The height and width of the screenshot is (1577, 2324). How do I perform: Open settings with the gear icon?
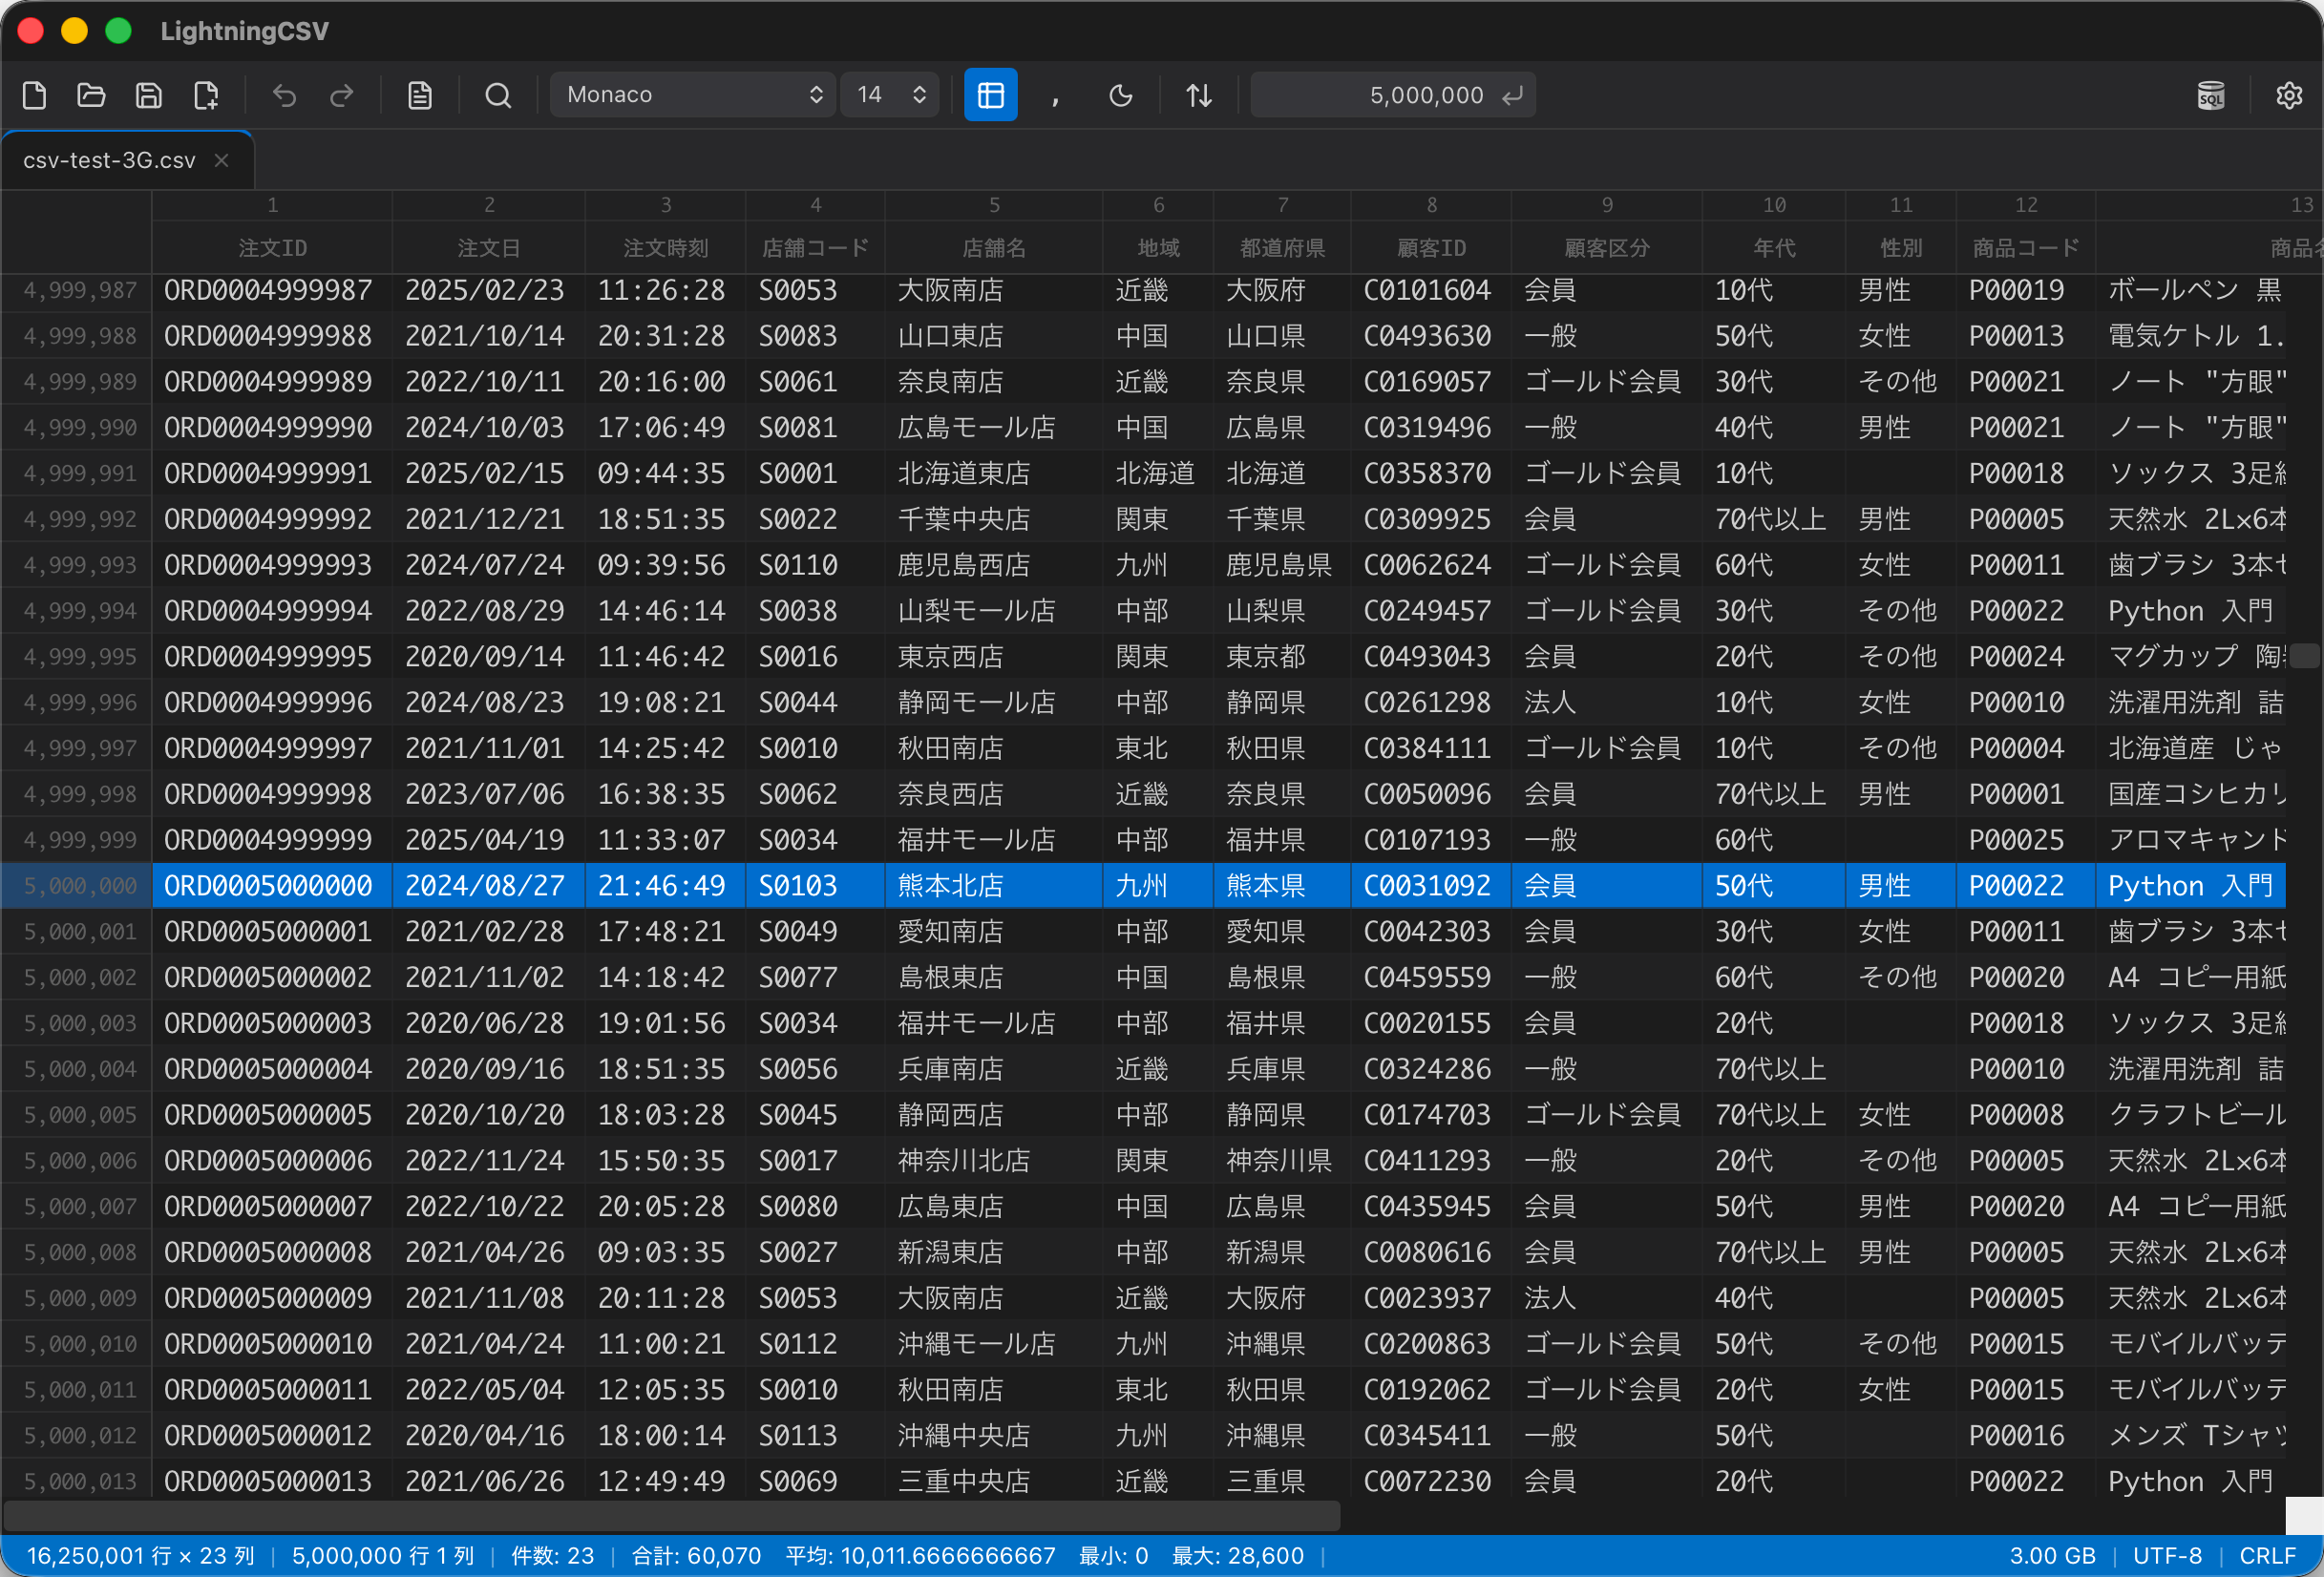coord(2289,95)
